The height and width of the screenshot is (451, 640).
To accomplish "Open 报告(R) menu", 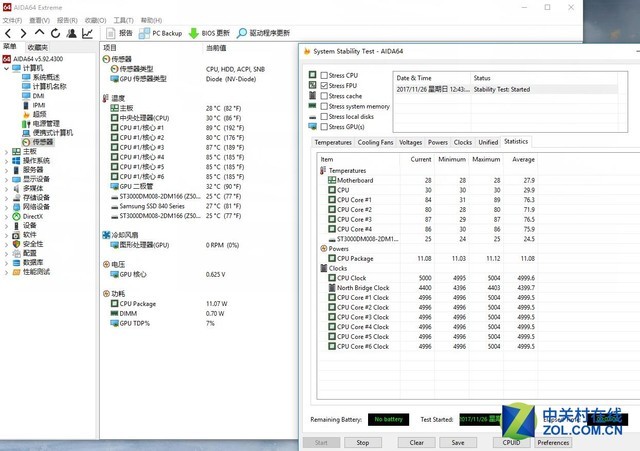I will coord(67,20).
